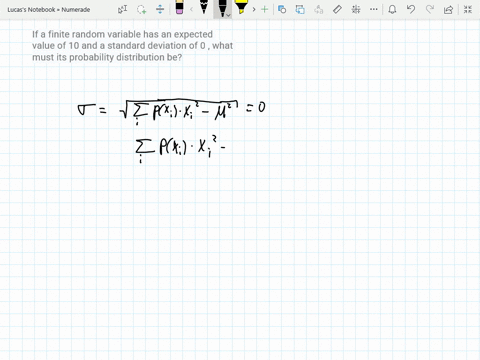The image size is (480, 360).
Task: Open the Shapes tool
Action: click(x=282, y=9)
